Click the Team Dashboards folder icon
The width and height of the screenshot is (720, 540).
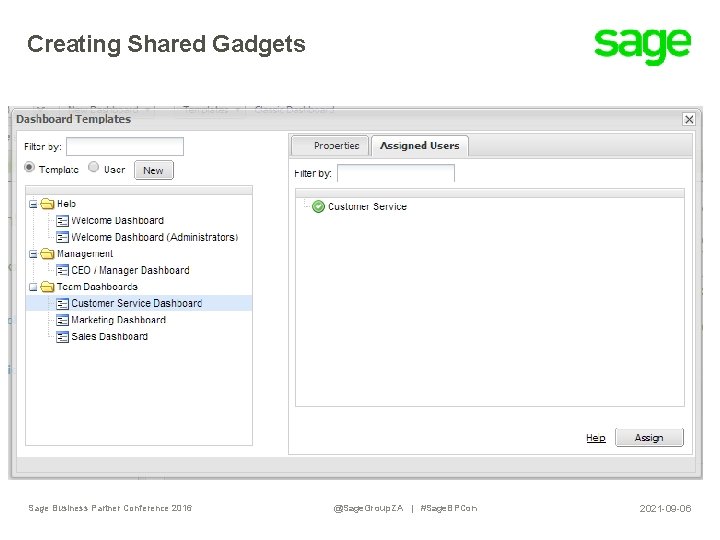(47, 287)
